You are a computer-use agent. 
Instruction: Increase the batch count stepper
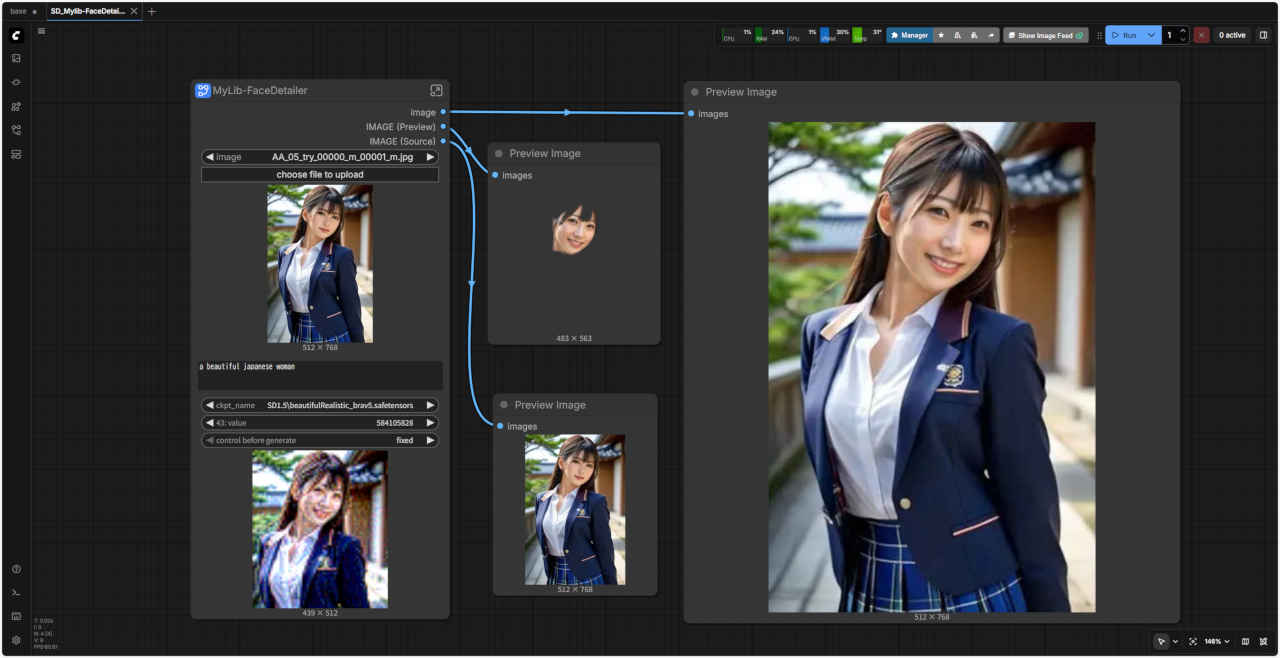coord(1183,31)
